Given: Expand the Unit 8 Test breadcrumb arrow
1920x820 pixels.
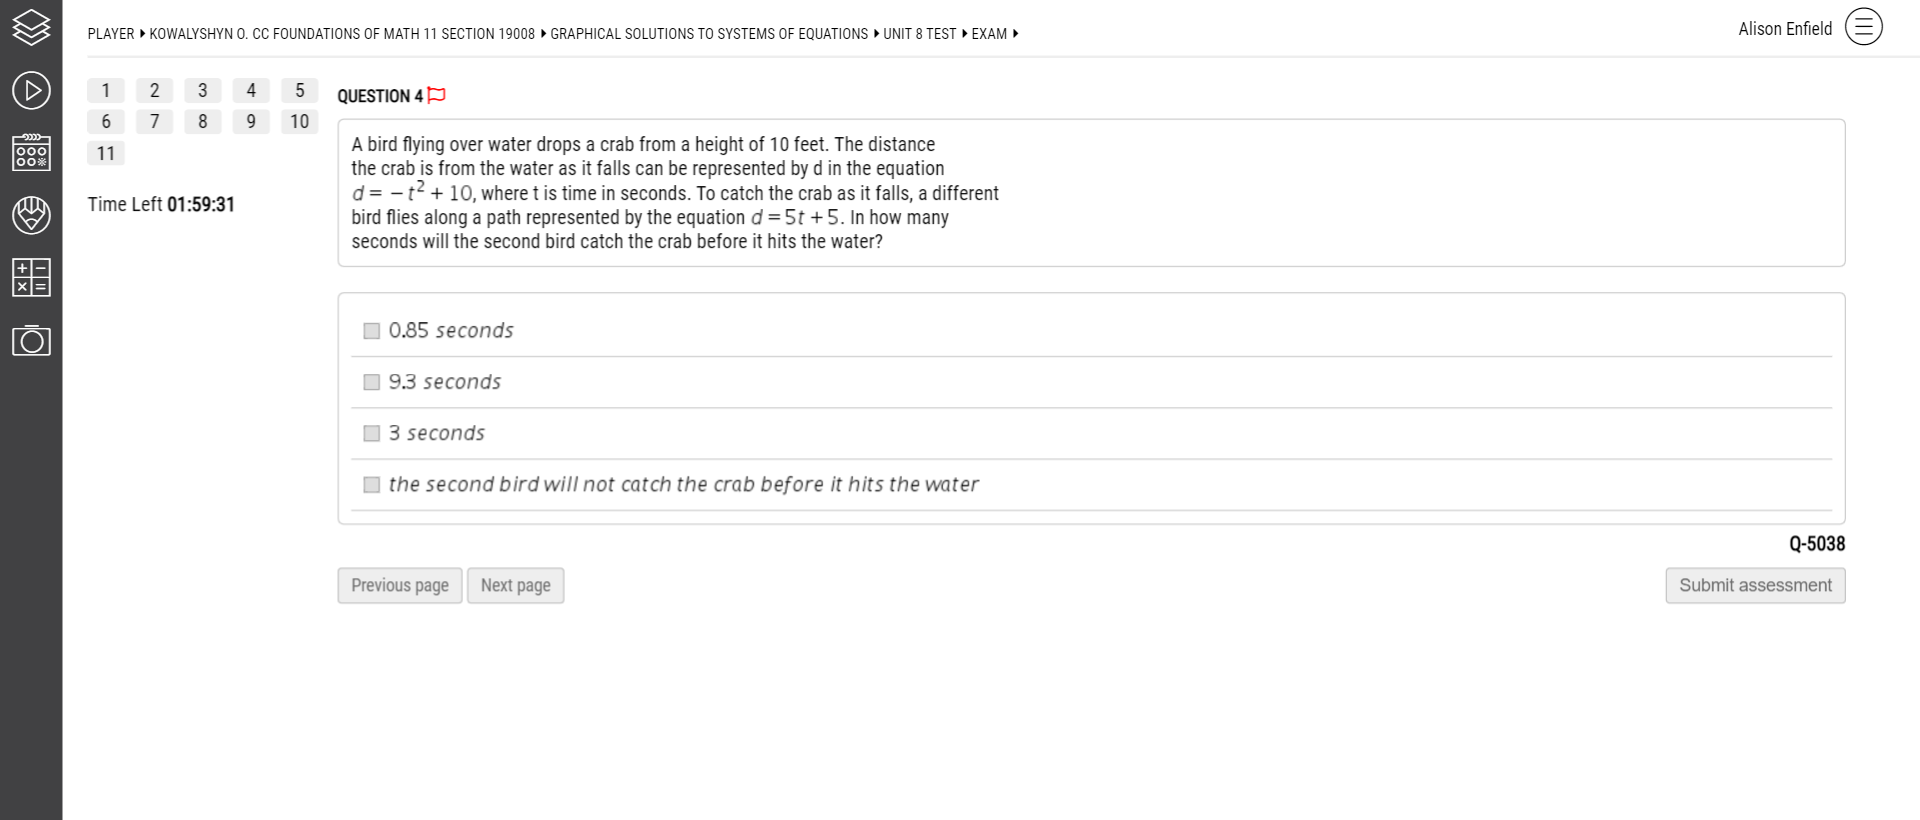Looking at the screenshot, I should pyautogui.click(x=964, y=34).
